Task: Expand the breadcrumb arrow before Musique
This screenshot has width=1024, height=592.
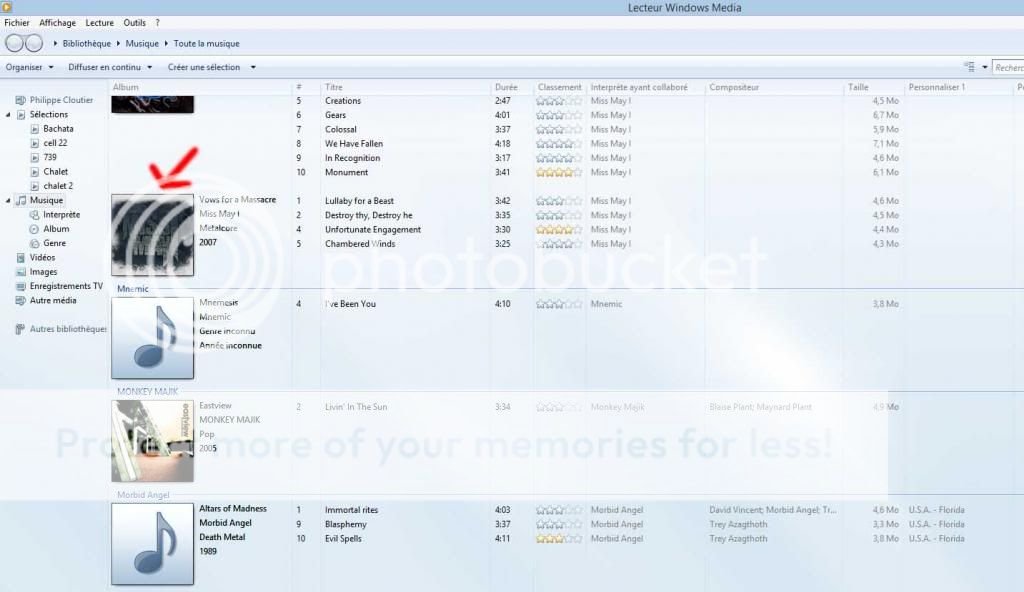Action: tap(119, 44)
